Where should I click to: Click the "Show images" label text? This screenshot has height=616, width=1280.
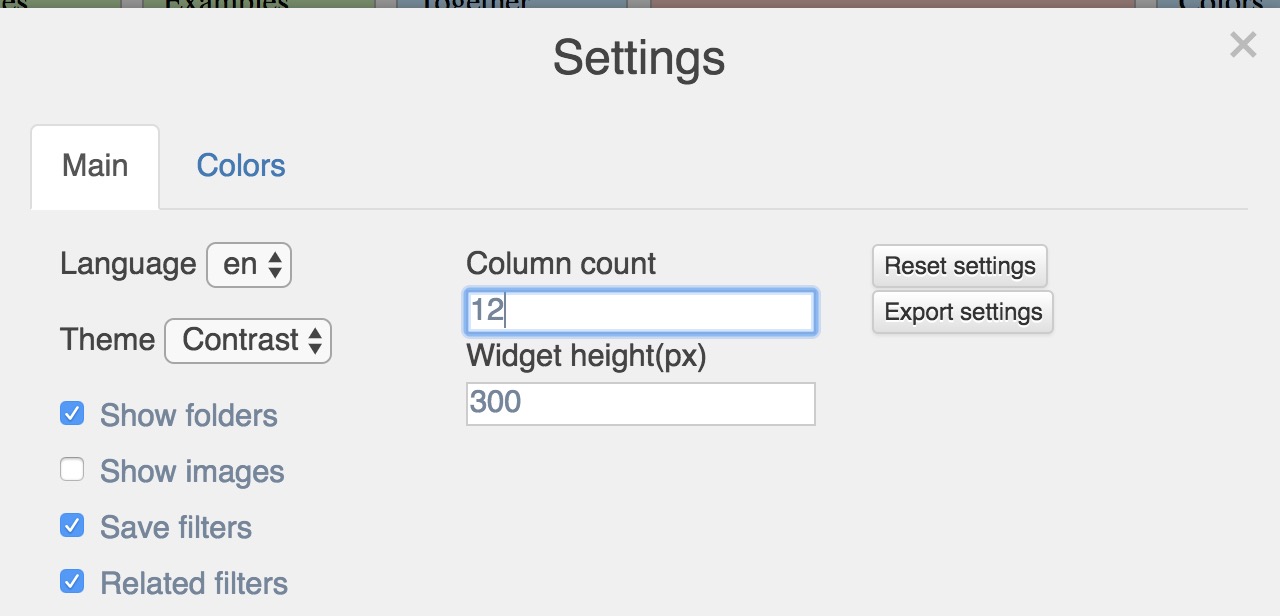point(192,472)
